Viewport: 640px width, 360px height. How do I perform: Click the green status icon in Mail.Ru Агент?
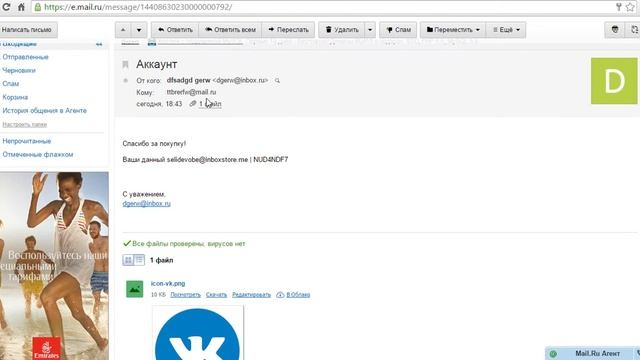pos(553,354)
